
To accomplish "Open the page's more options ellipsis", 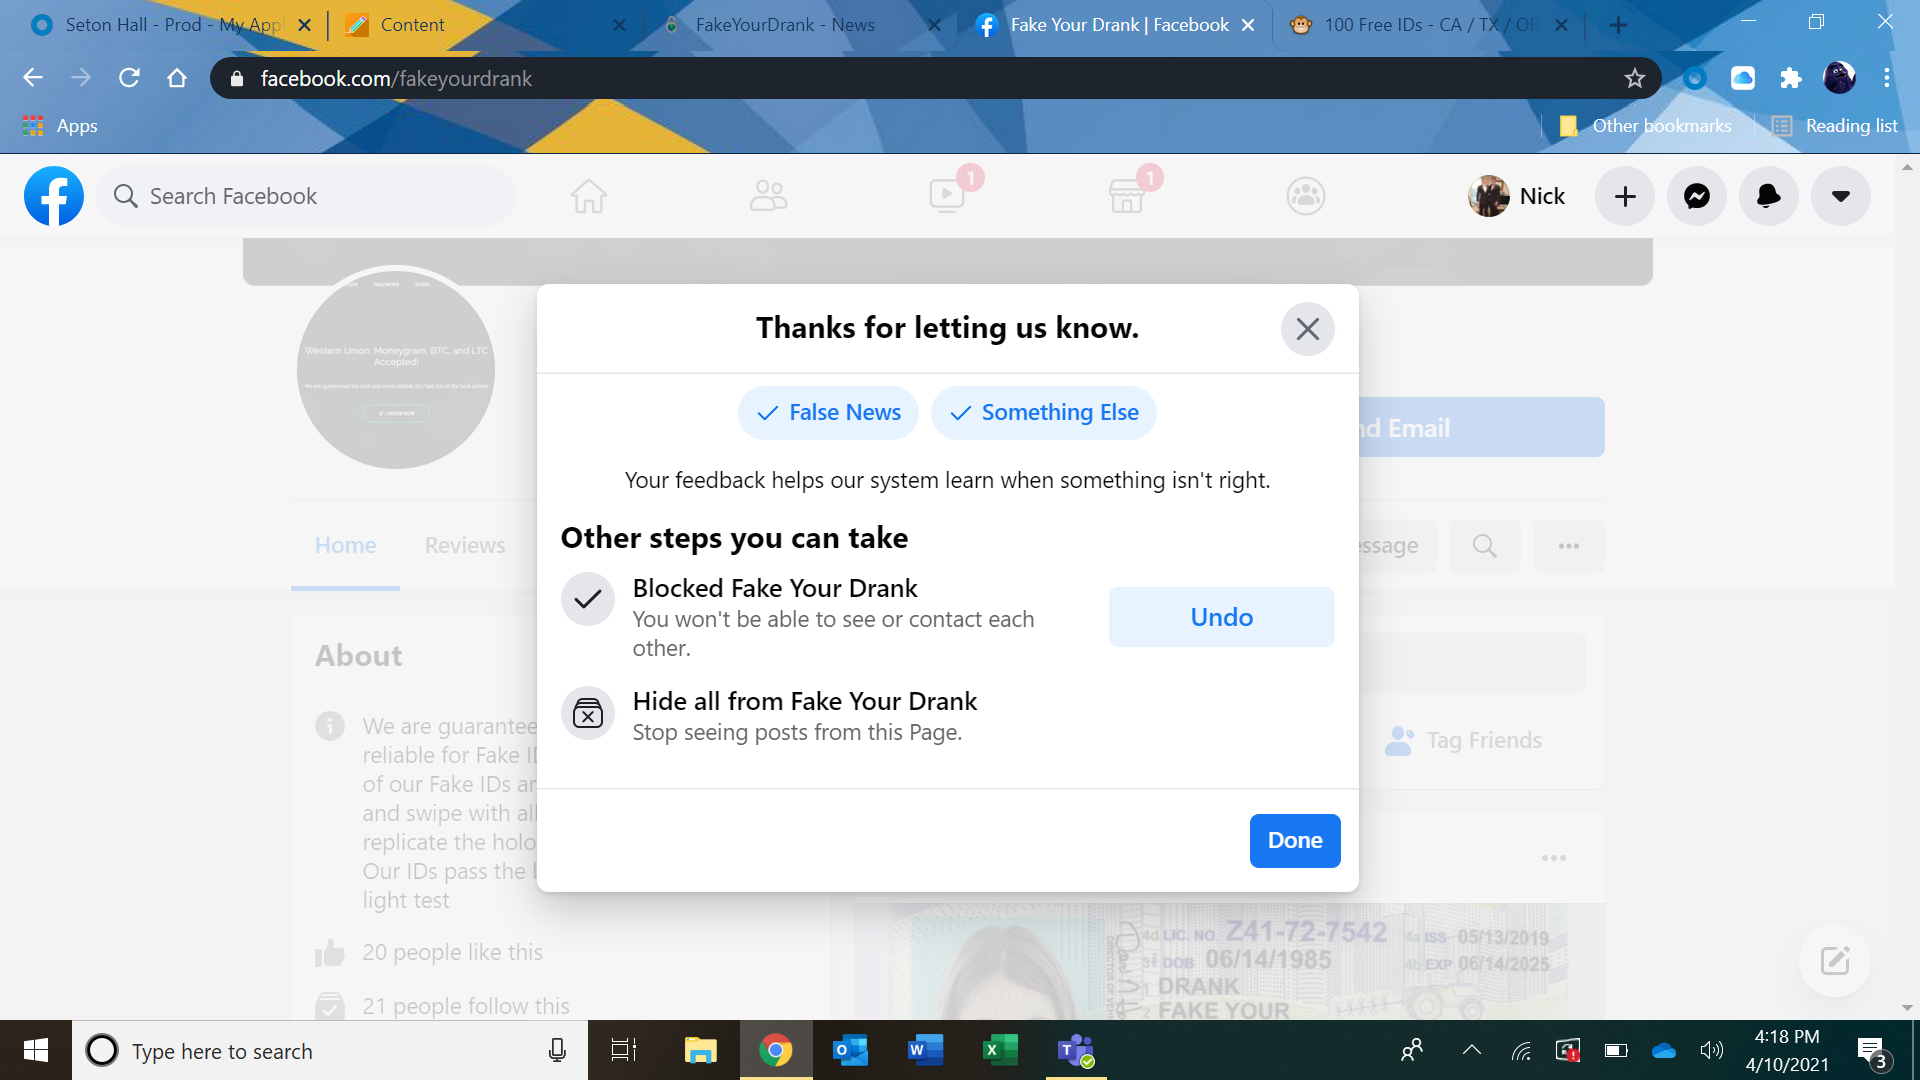I will pos(1568,546).
